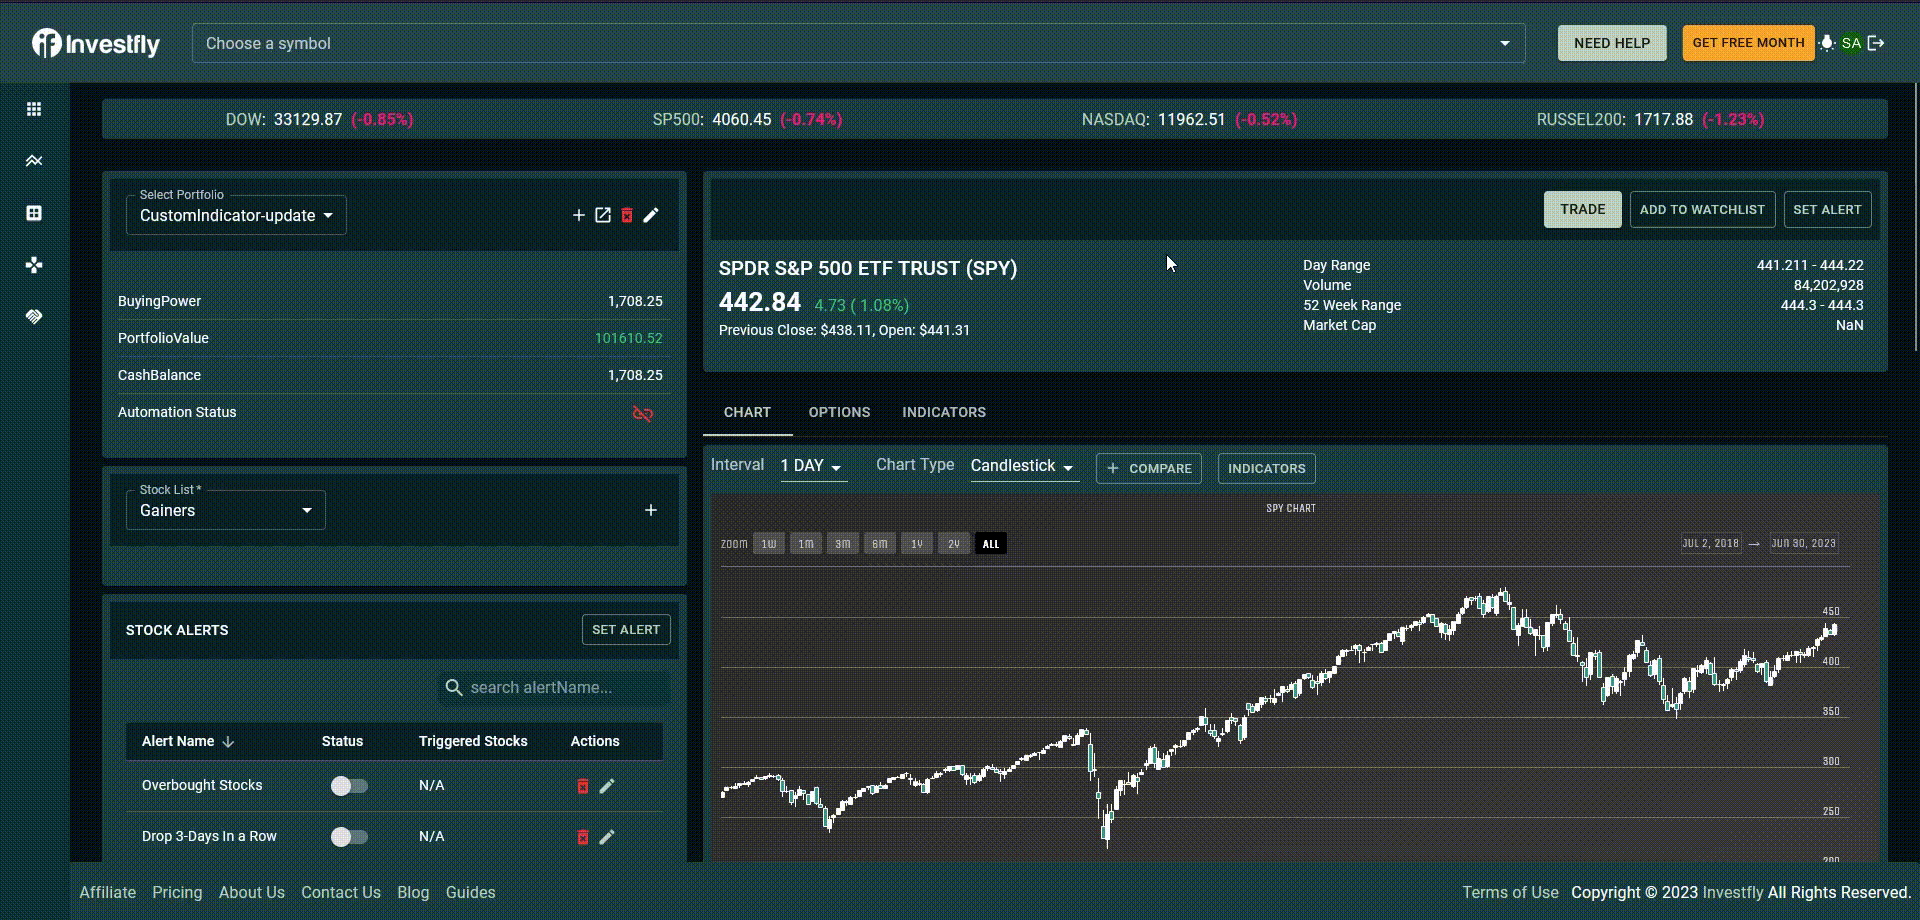Open the trending chart icon in sidebar
The width and height of the screenshot is (1920, 920).
point(34,161)
